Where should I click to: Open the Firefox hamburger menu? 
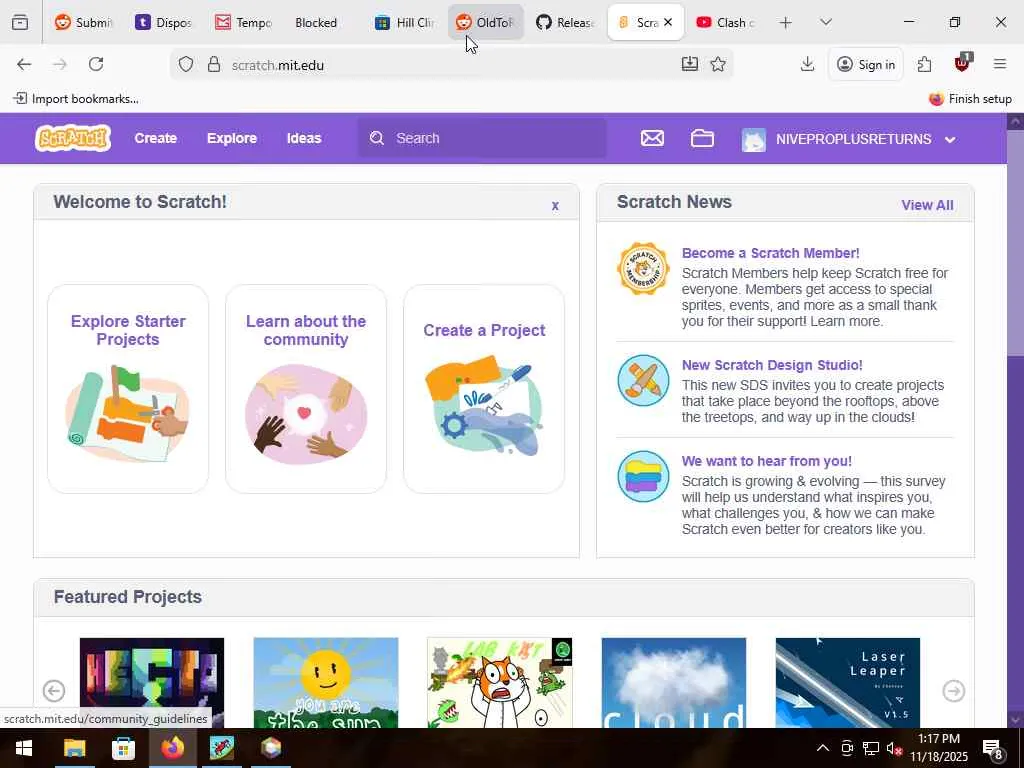point(1000,64)
